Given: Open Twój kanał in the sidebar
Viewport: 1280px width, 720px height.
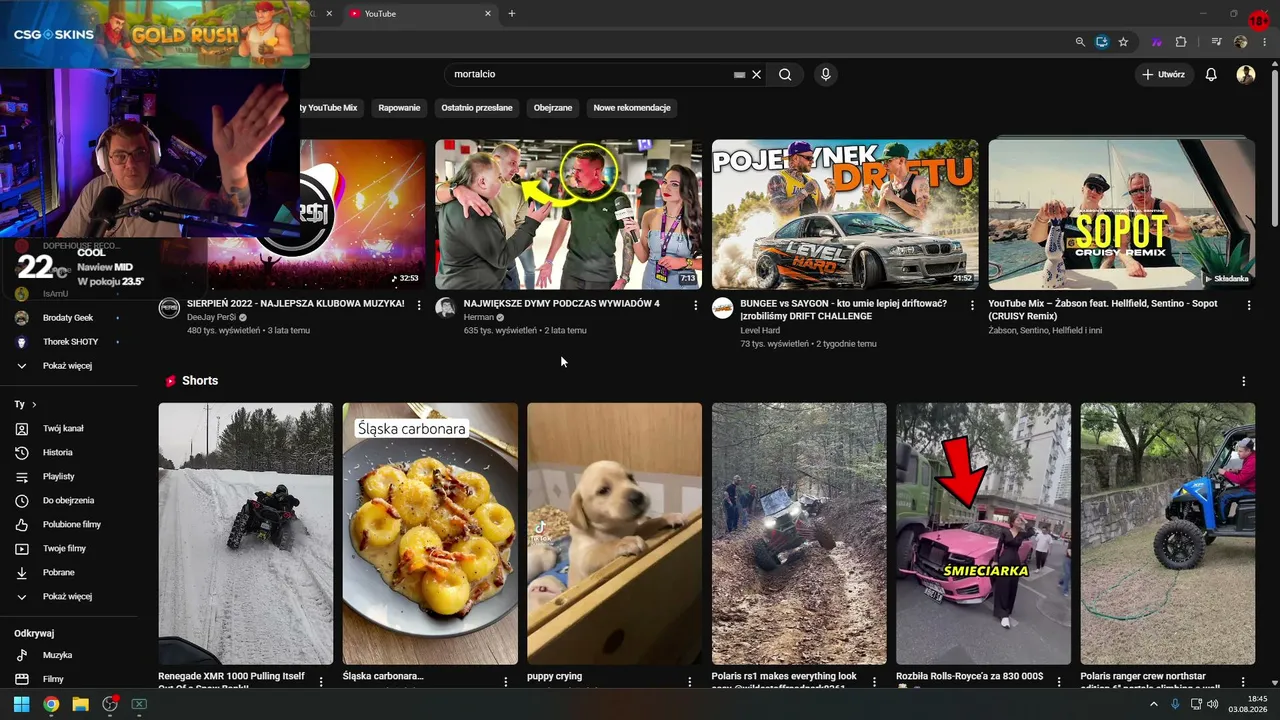Looking at the screenshot, I should [63, 428].
